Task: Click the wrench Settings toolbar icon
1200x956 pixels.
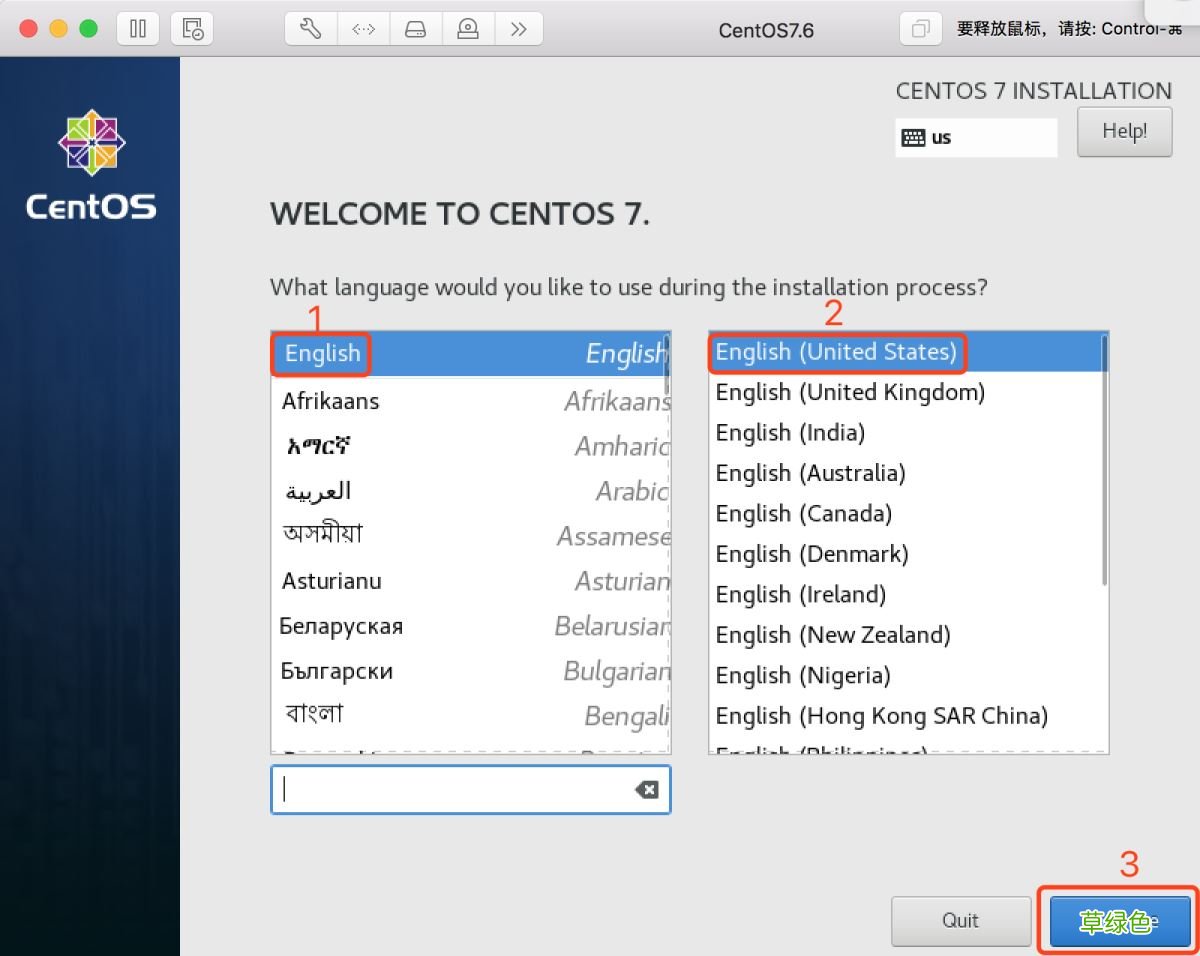Action: pyautogui.click(x=310, y=28)
